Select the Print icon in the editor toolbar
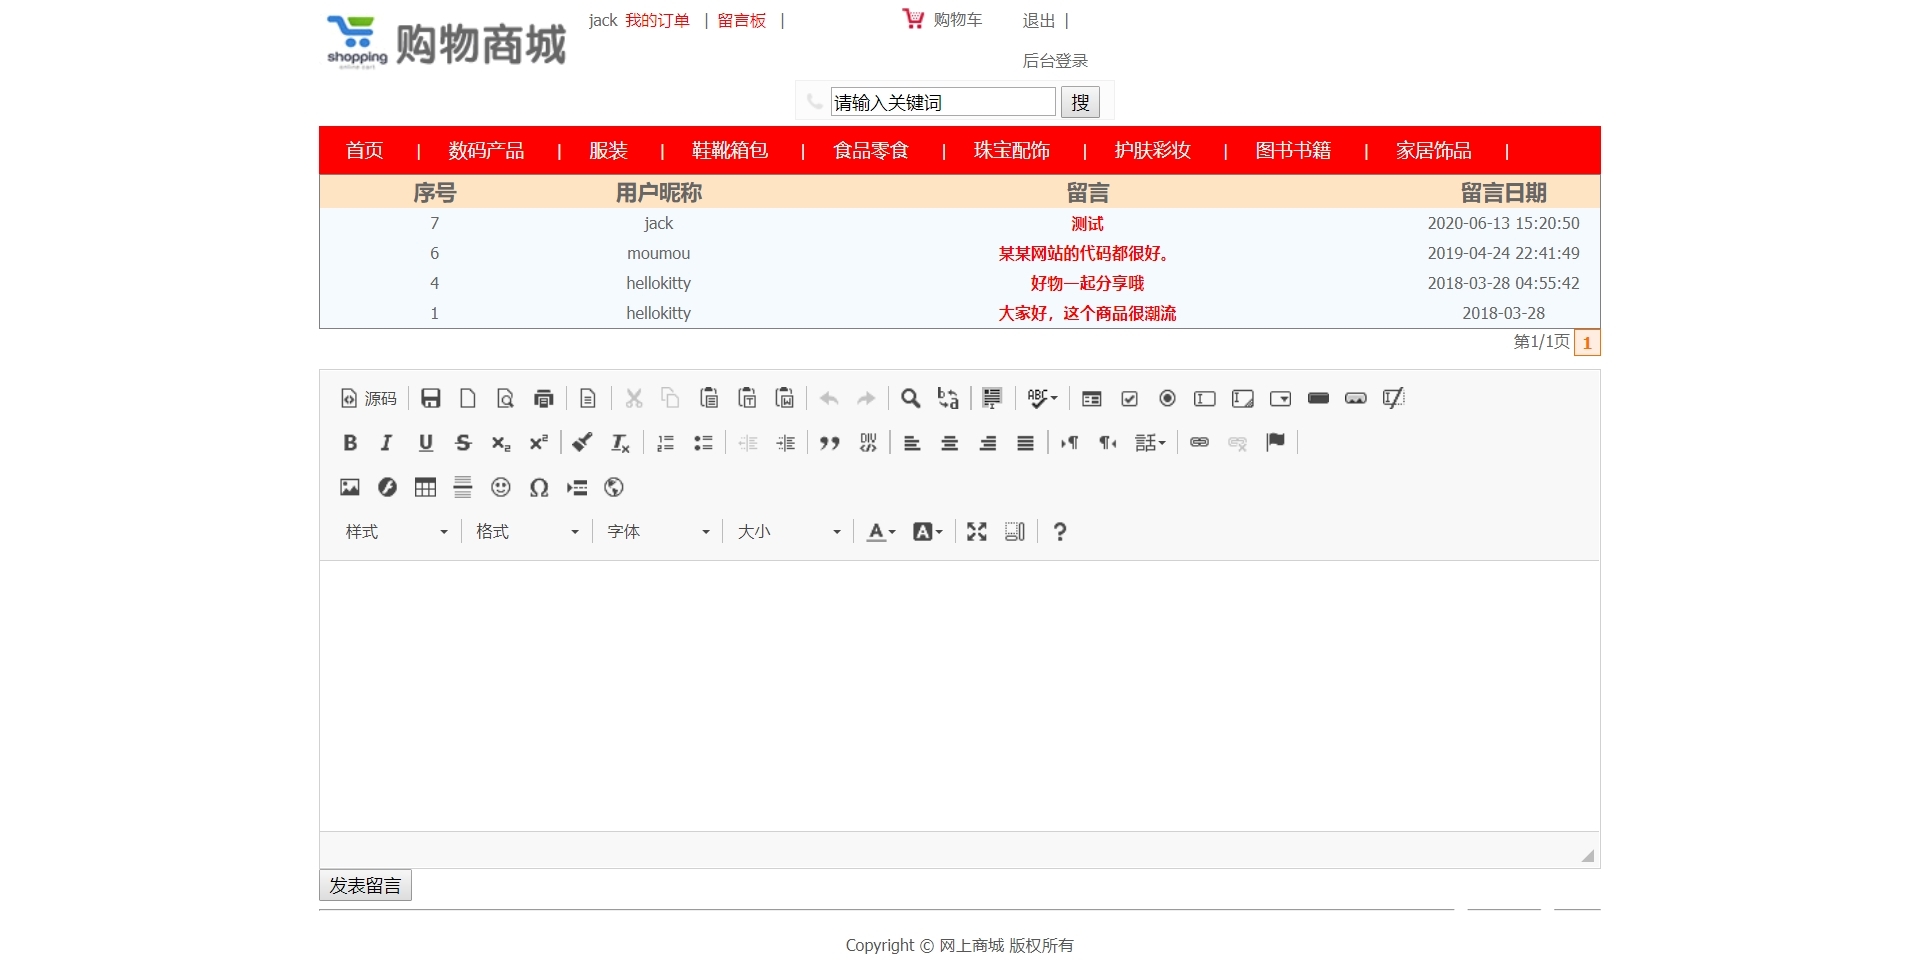Image resolution: width=1920 pixels, height=980 pixels. [543, 398]
